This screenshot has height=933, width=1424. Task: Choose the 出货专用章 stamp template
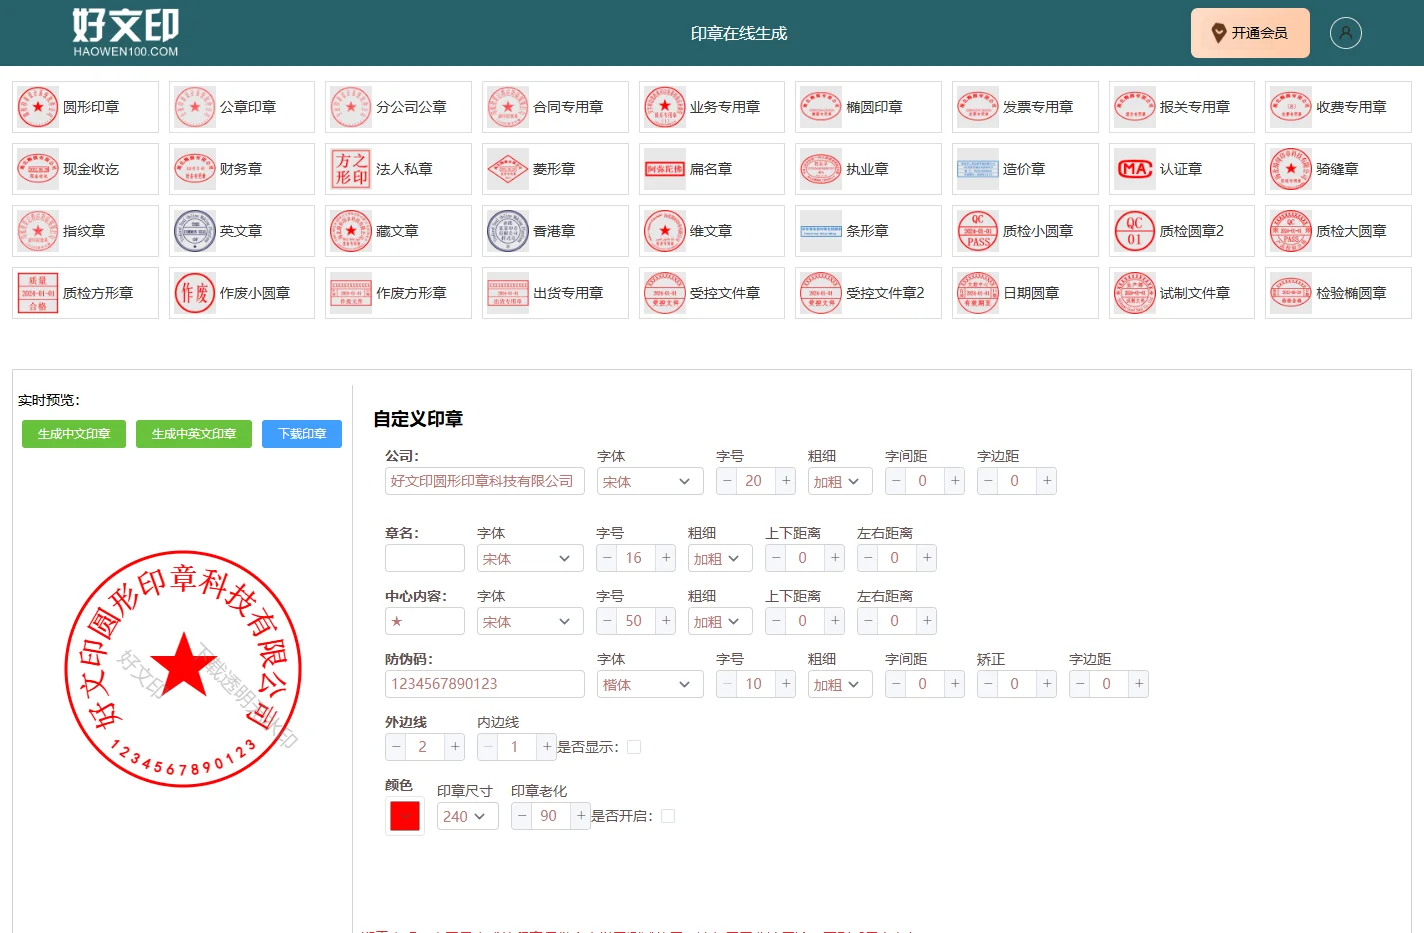(555, 293)
